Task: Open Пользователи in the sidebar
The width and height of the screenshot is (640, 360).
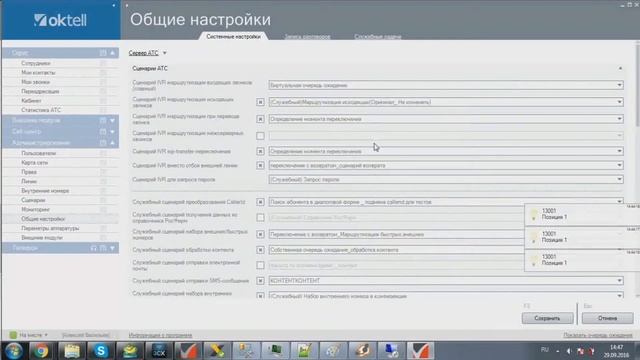Action: tap(38, 153)
